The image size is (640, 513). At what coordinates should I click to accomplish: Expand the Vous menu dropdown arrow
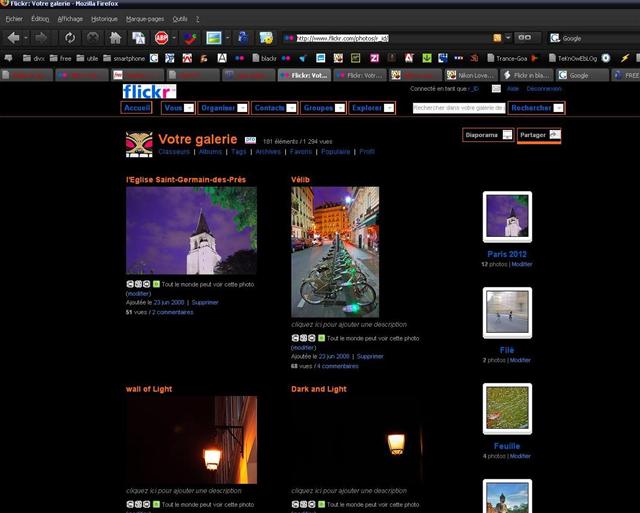187,108
